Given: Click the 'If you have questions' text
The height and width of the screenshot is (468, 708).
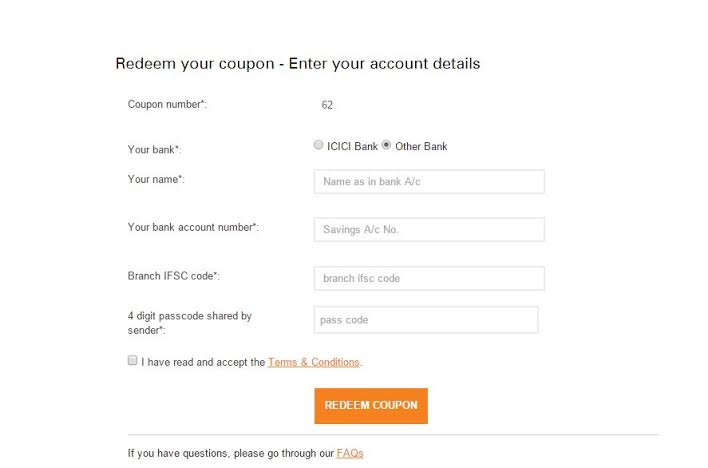Looking at the screenshot, I should tap(230, 453).
